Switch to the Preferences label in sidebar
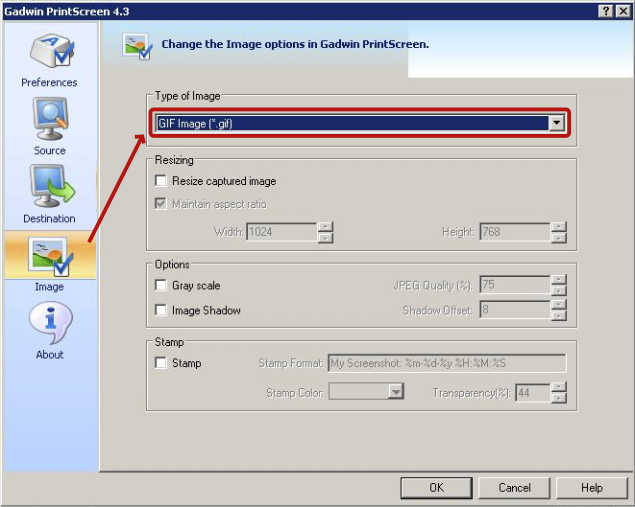 (x=49, y=83)
